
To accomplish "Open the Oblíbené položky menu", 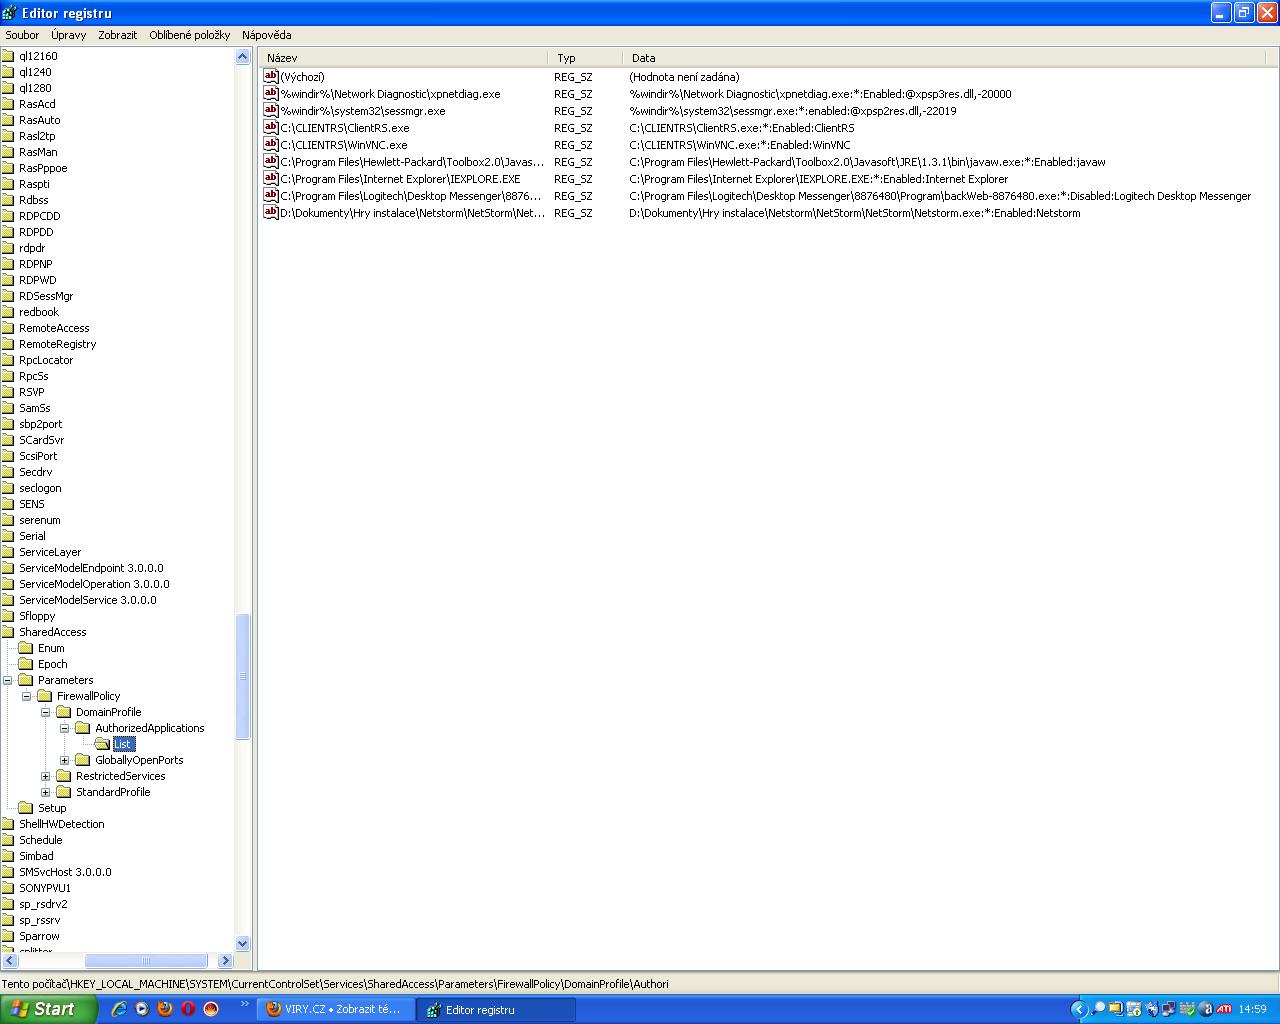I will [189, 35].
